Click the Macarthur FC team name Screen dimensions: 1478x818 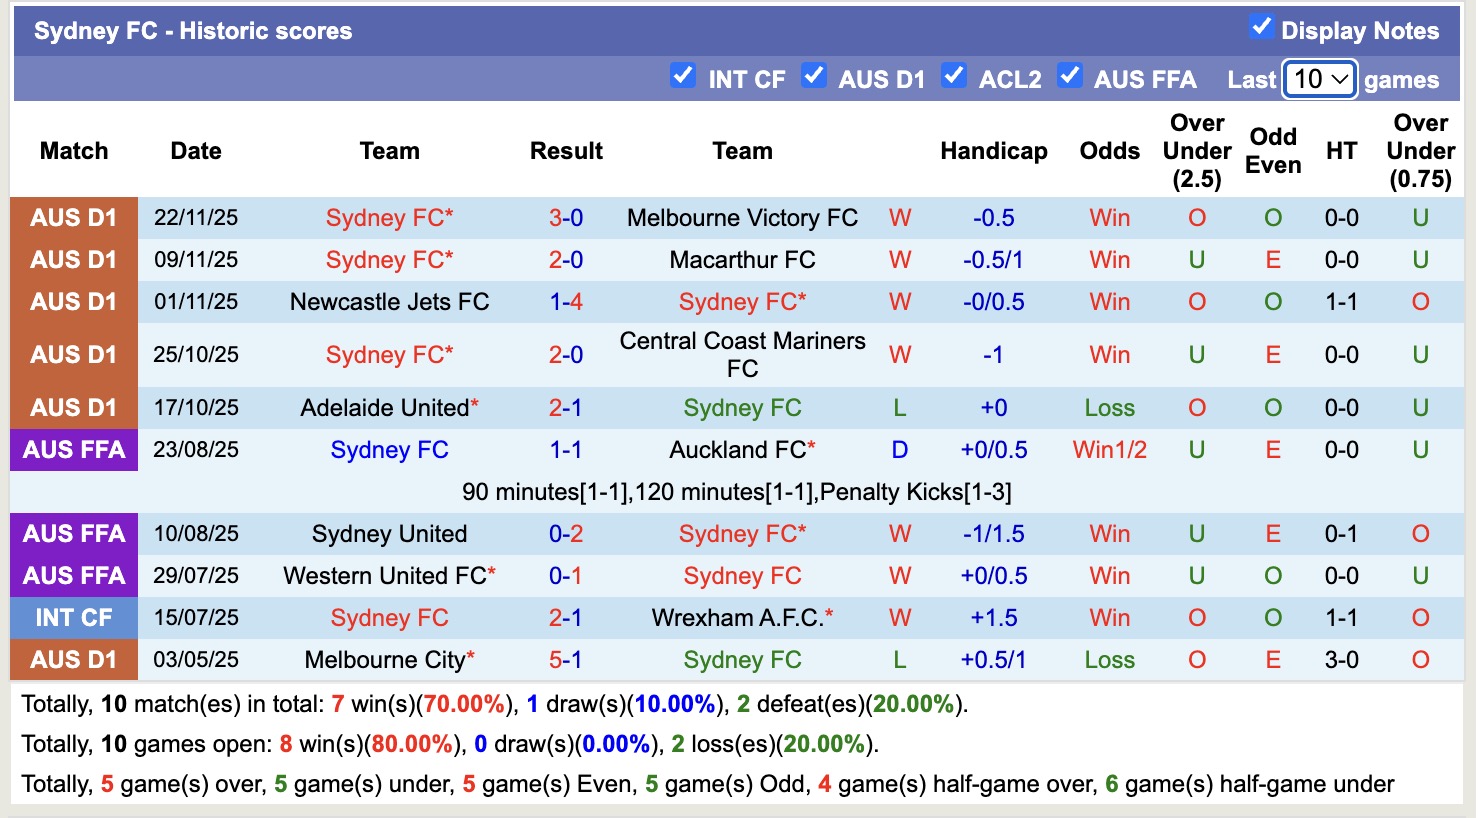tap(741, 259)
